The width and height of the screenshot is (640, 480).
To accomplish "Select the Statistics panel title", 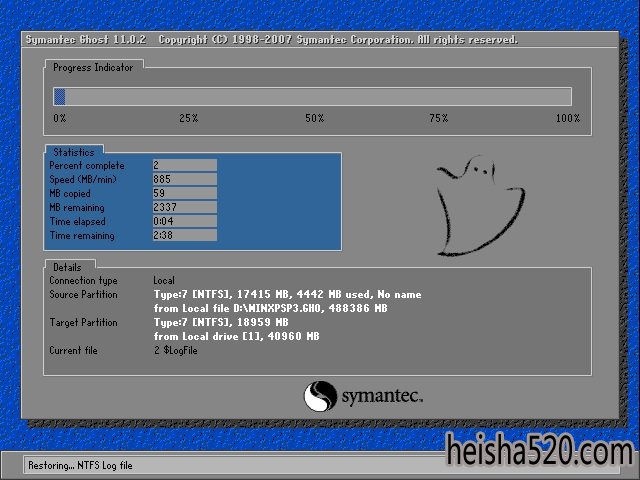I will click(74, 152).
